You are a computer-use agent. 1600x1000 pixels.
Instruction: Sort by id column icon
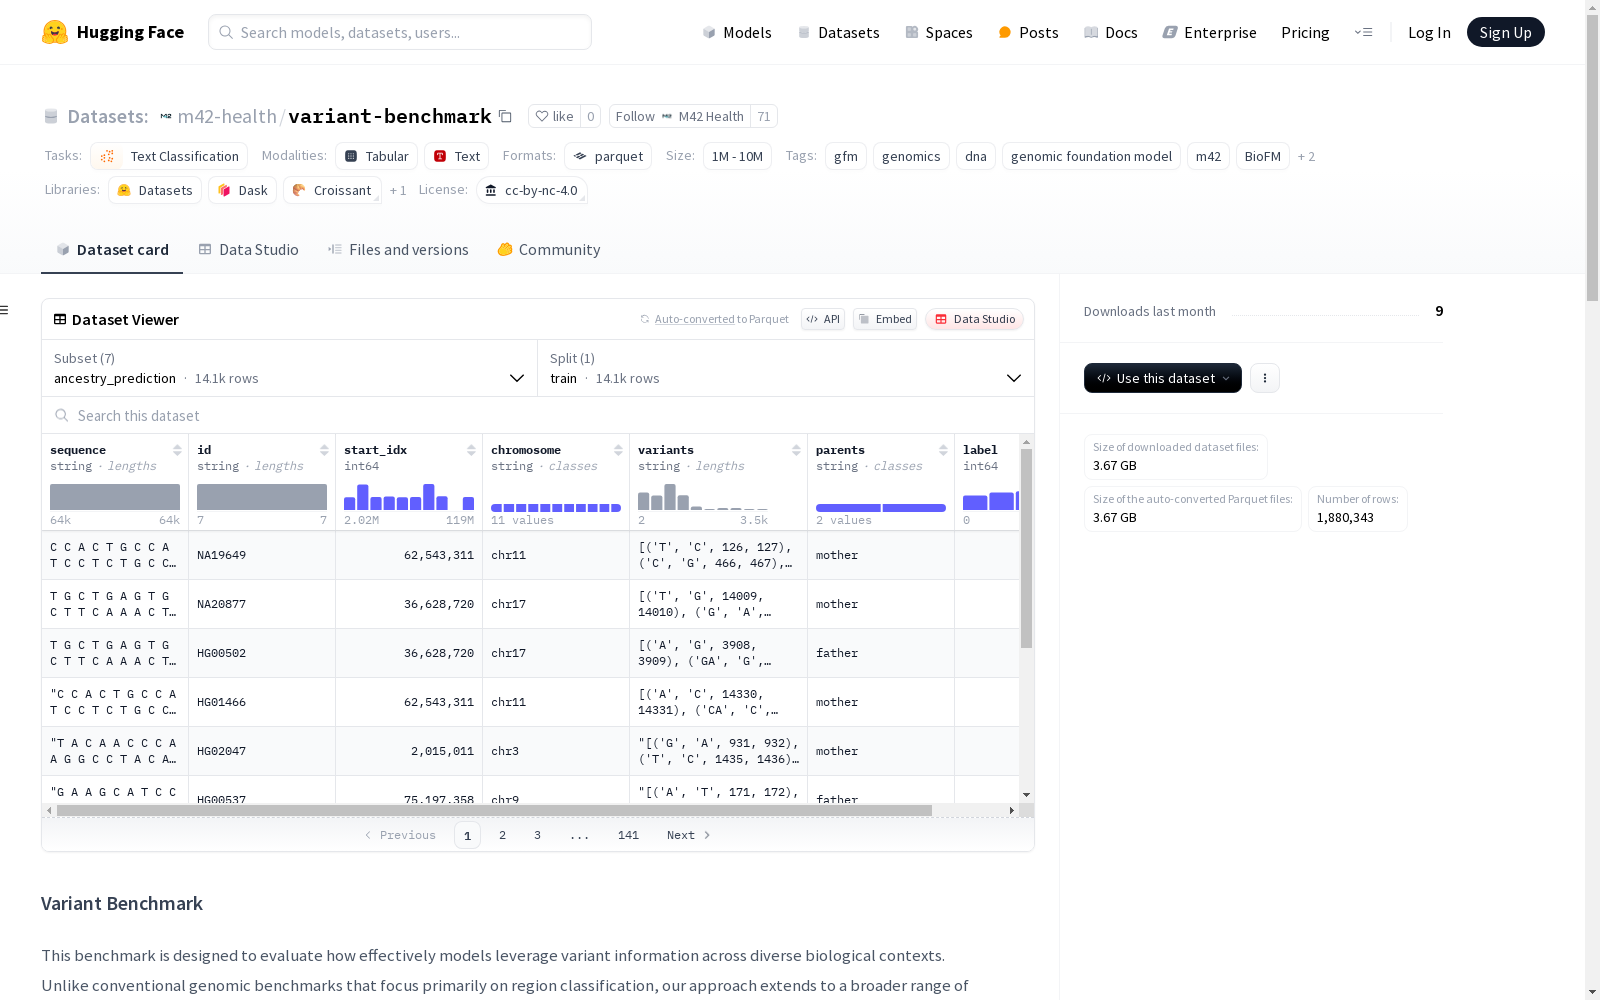click(x=324, y=450)
